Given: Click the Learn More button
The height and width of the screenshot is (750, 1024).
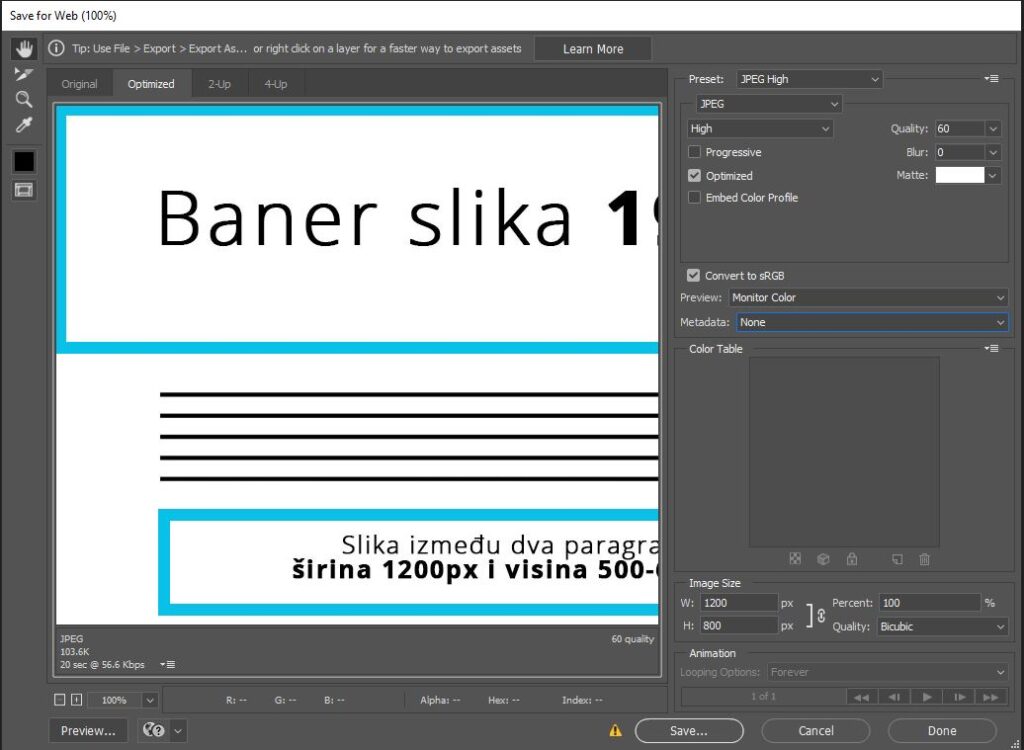Looking at the screenshot, I should [593, 49].
